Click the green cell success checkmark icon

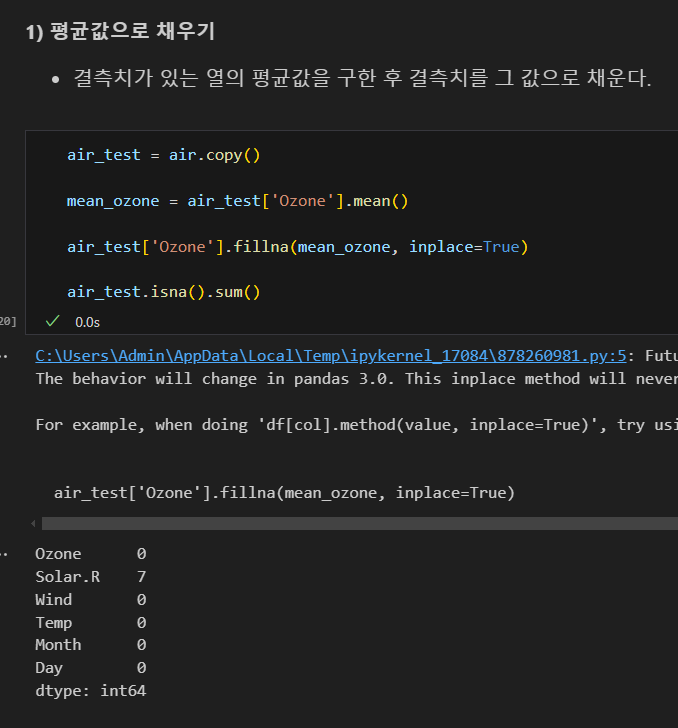click(x=52, y=321)
